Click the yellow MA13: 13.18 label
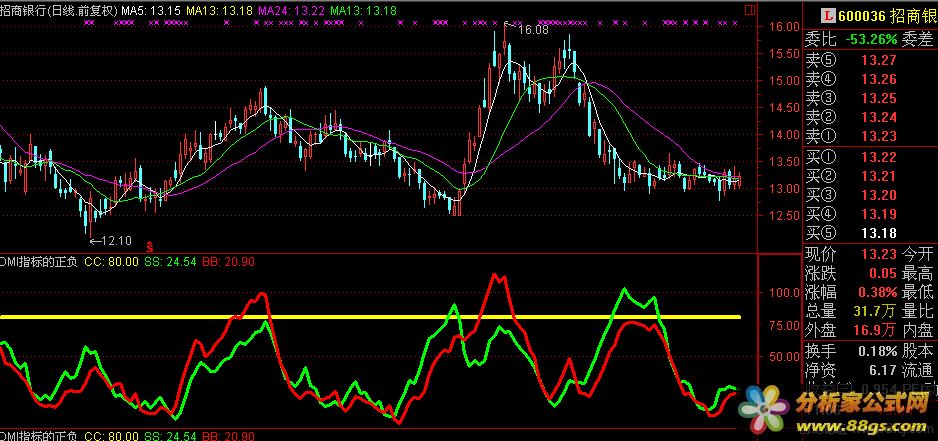938x441 pixels. 220,10
